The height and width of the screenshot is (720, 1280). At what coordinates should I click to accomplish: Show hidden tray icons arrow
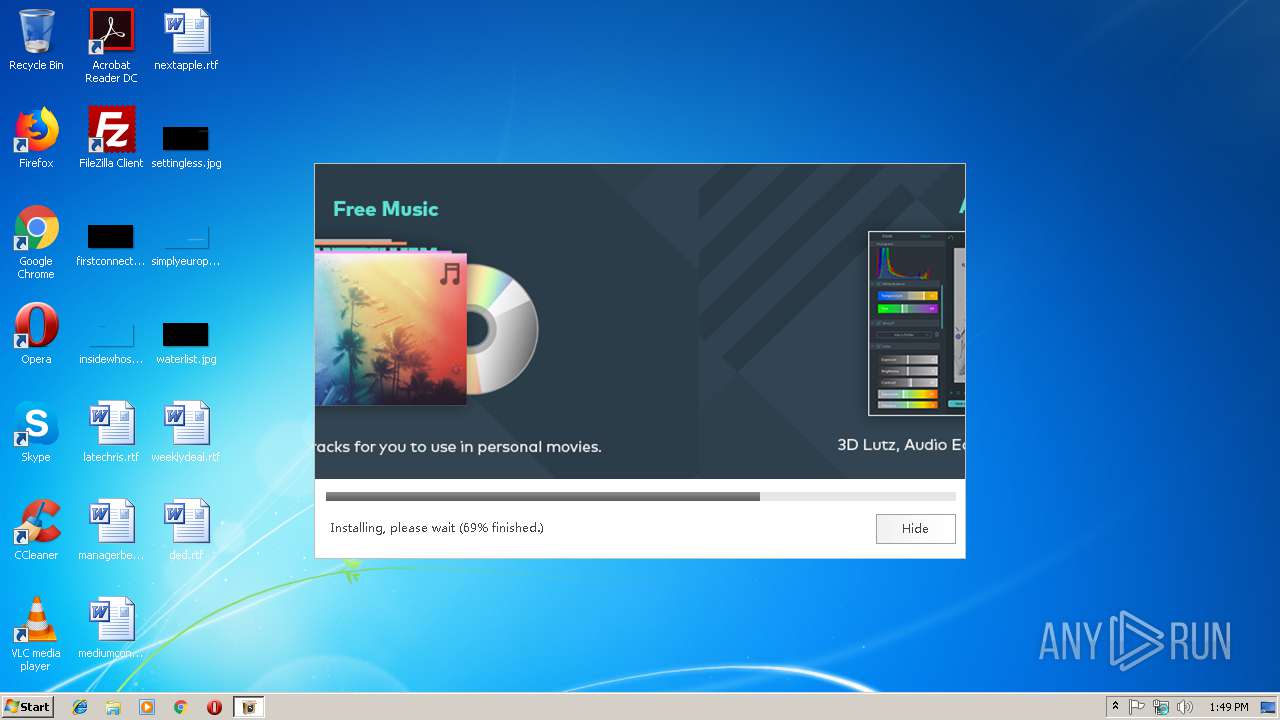click(x=1115, y=707)
